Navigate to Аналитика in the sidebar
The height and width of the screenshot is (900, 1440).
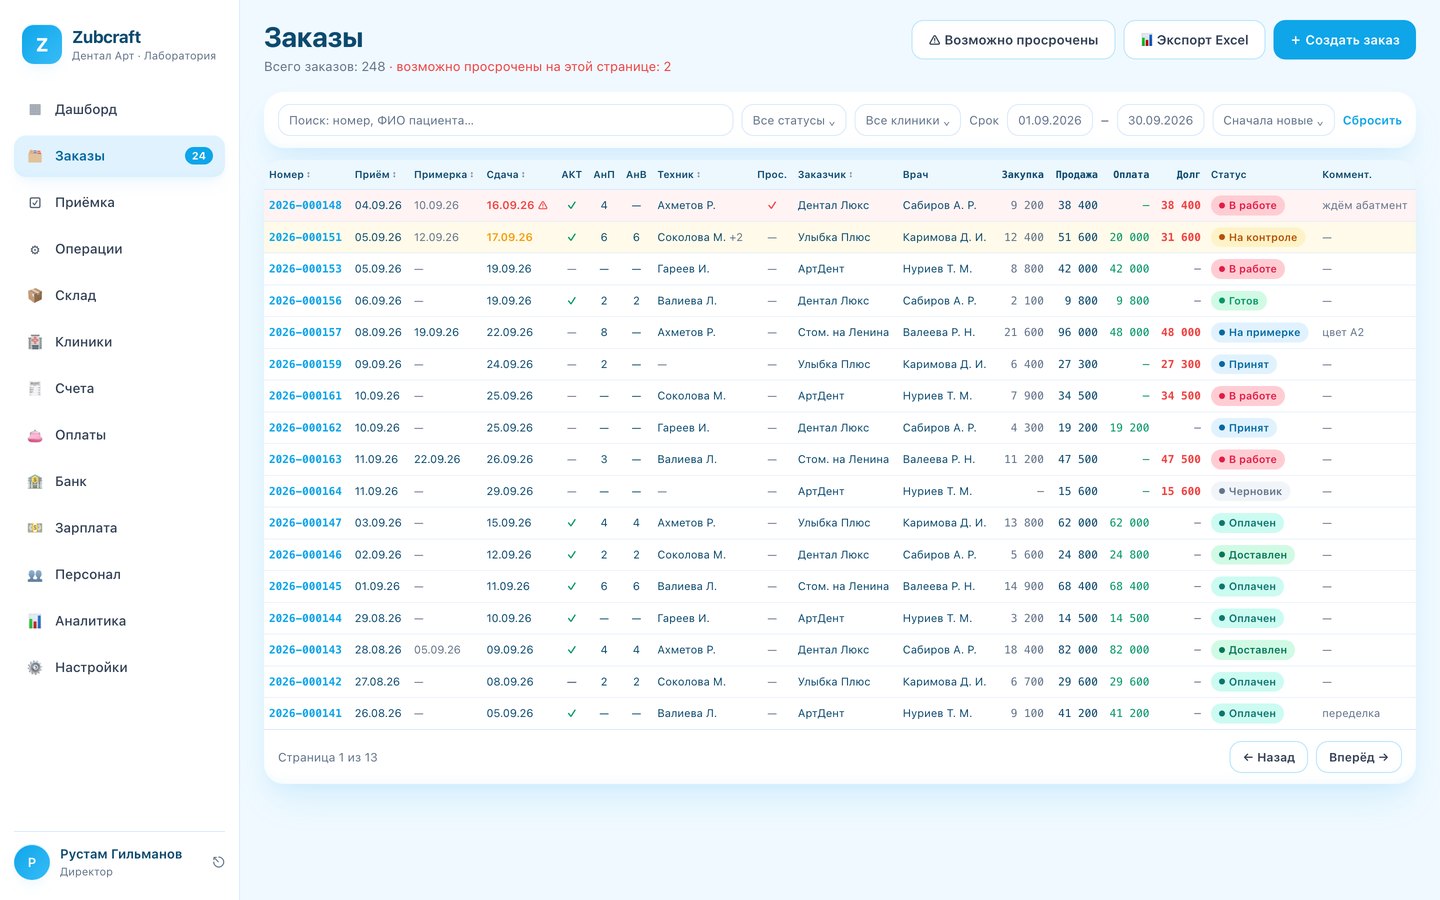pyautogui.click(x=119, y=621)
